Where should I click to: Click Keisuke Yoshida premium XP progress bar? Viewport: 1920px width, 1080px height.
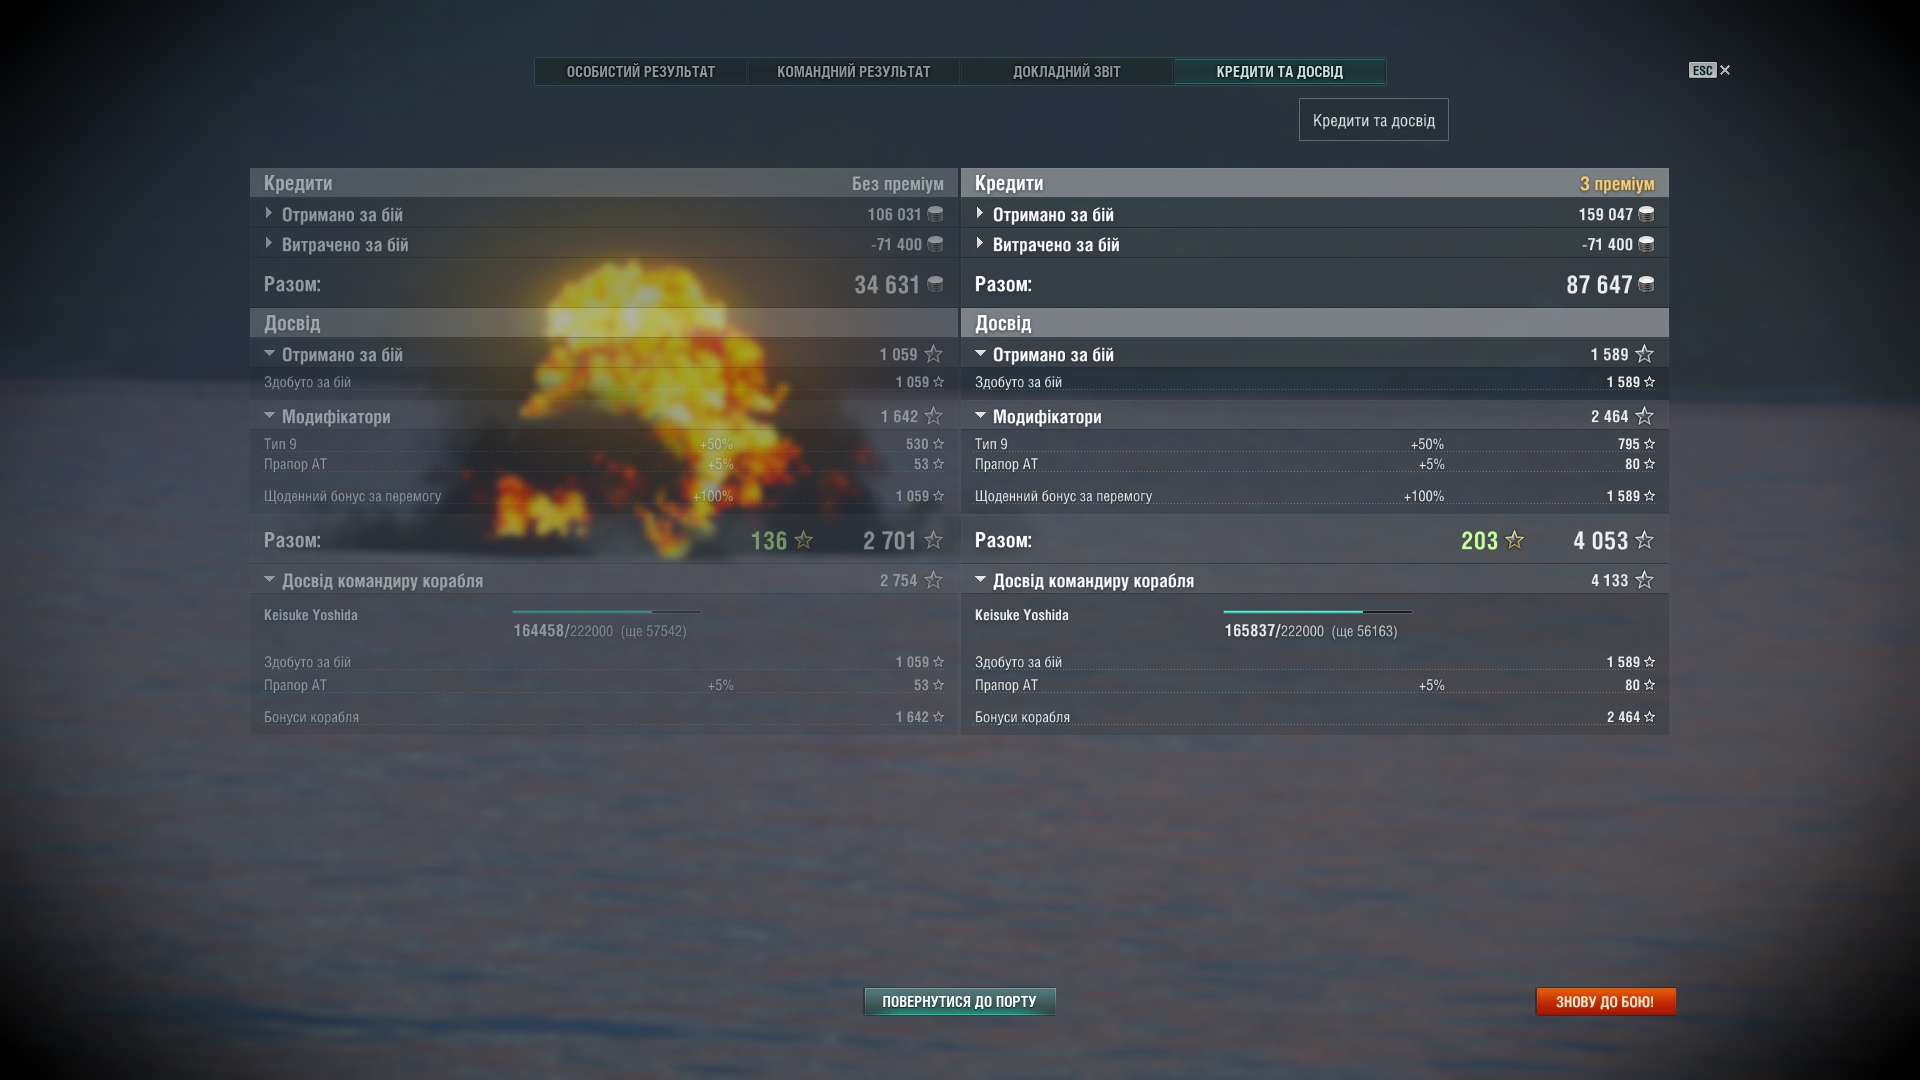(x=1316, y=611)
